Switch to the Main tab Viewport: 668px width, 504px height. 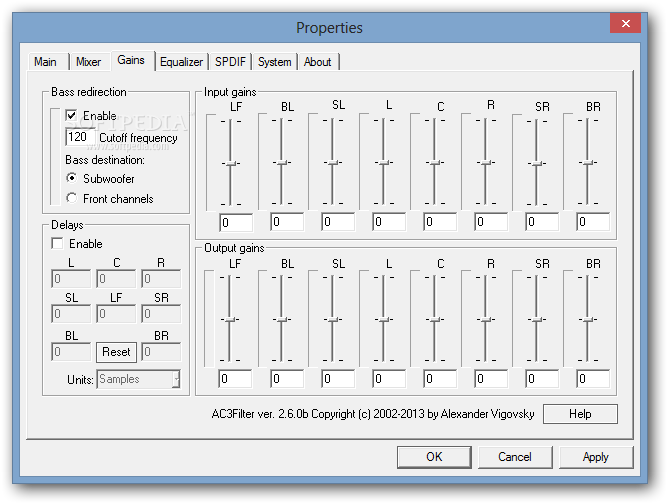click(x=46, y=62)
